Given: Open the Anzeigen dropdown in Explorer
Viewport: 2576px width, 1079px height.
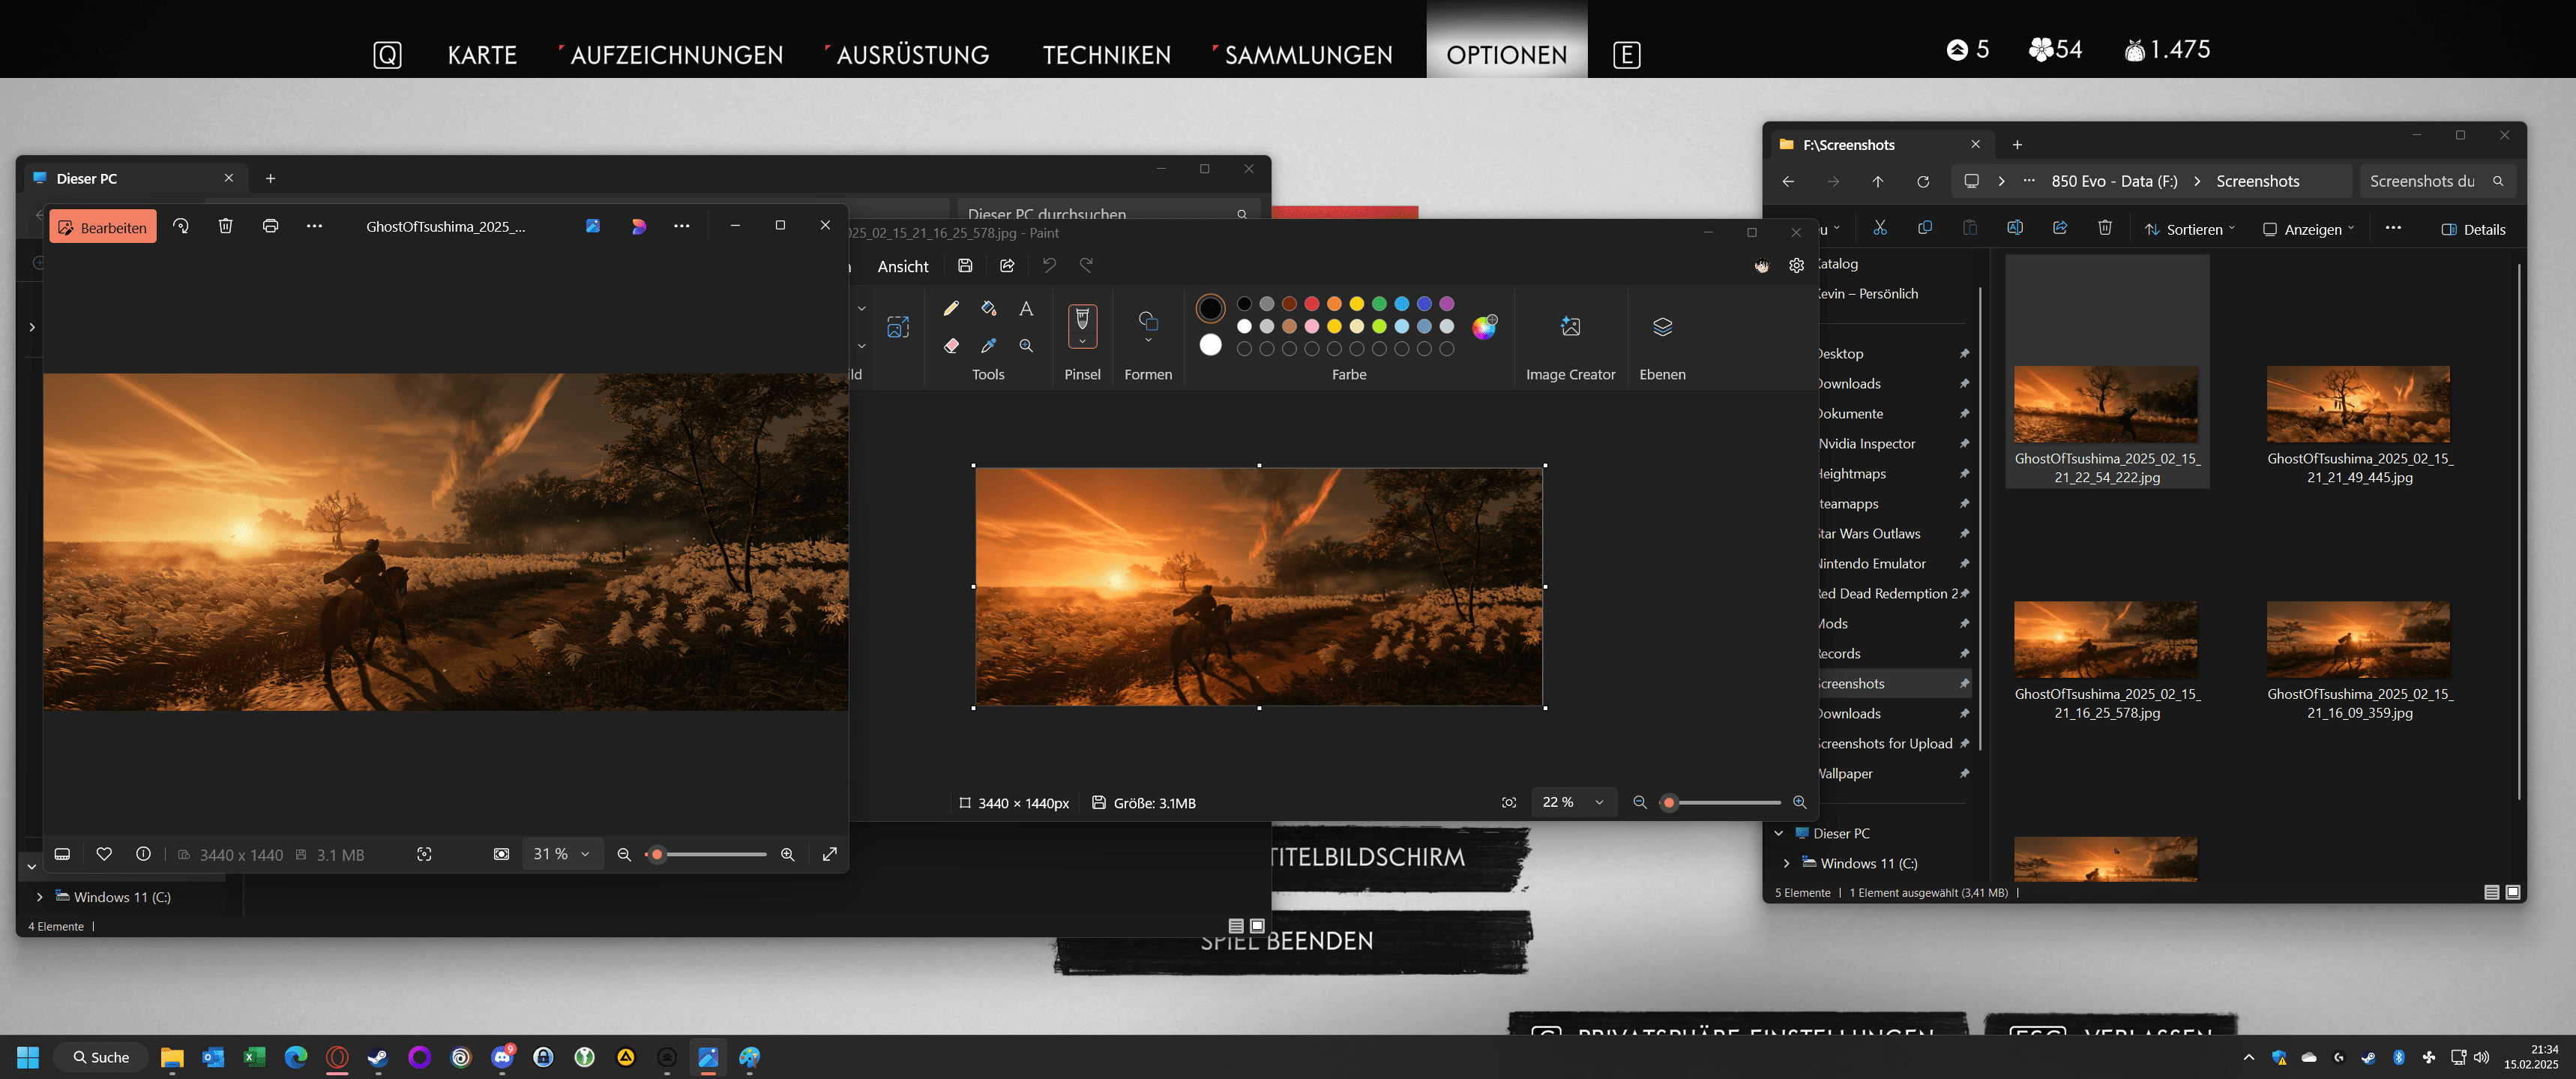Looking at the screenshot, I should [2308, 229].
